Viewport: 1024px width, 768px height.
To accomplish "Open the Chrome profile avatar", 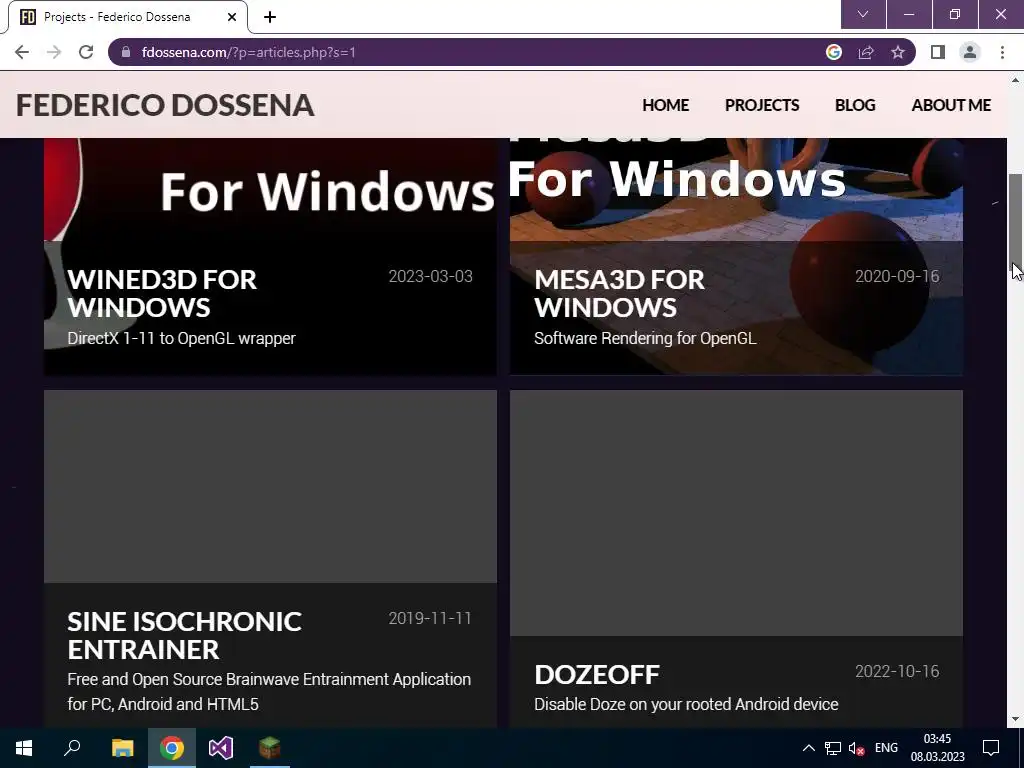I will click(x=970, y=52).
